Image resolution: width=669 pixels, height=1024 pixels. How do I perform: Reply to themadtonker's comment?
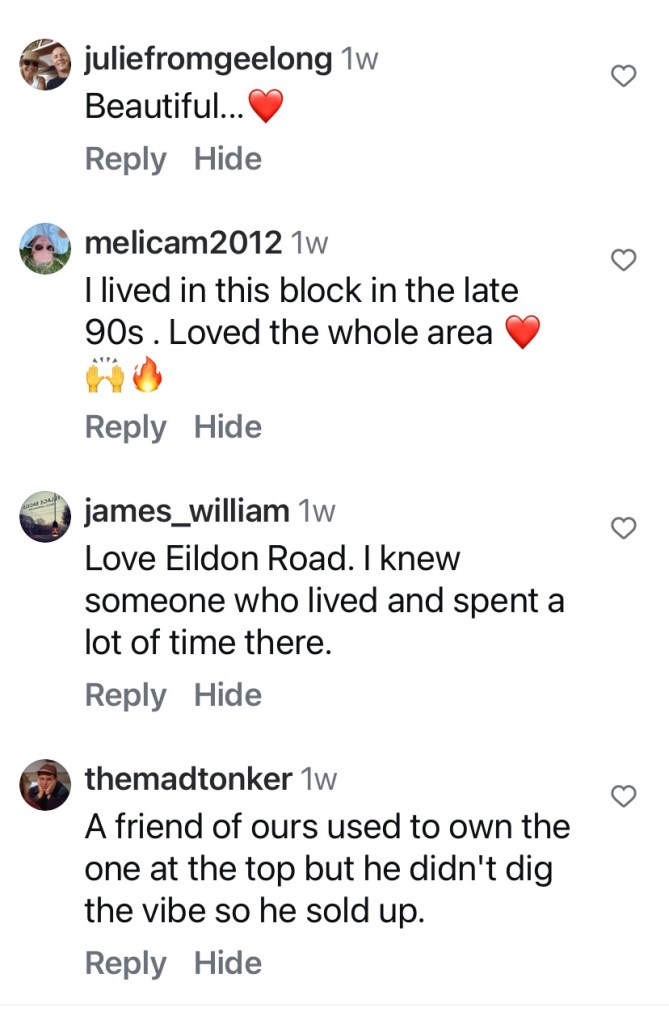[x=125, y=963]
